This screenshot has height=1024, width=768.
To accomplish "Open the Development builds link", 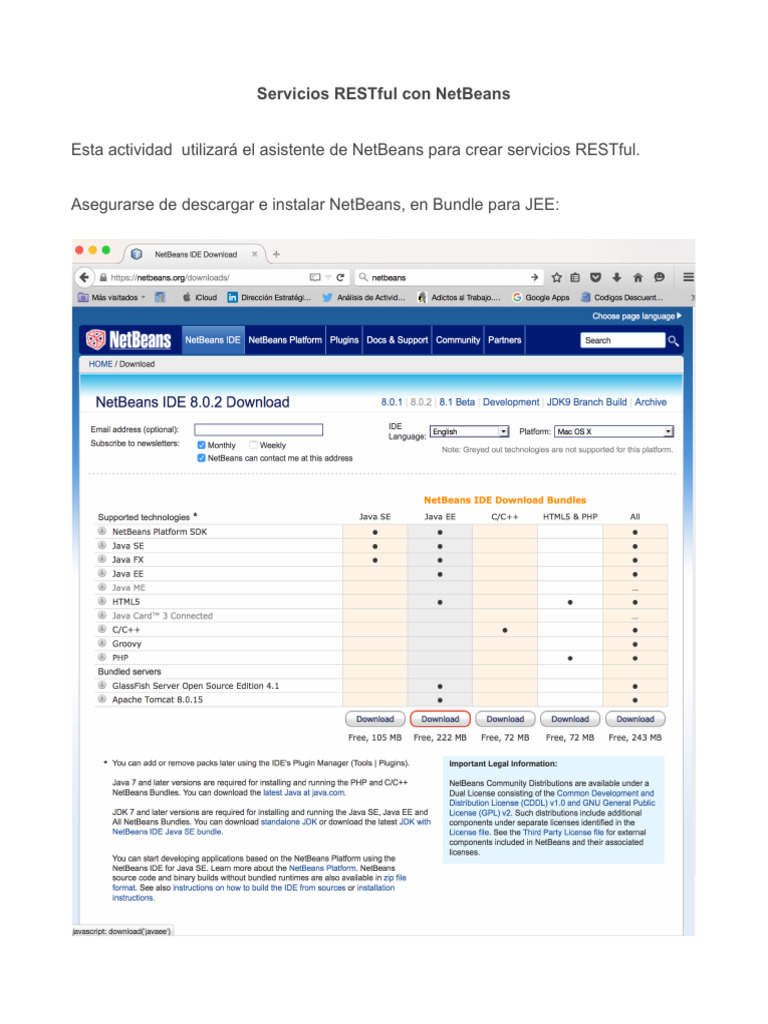I will pos(511,402).
